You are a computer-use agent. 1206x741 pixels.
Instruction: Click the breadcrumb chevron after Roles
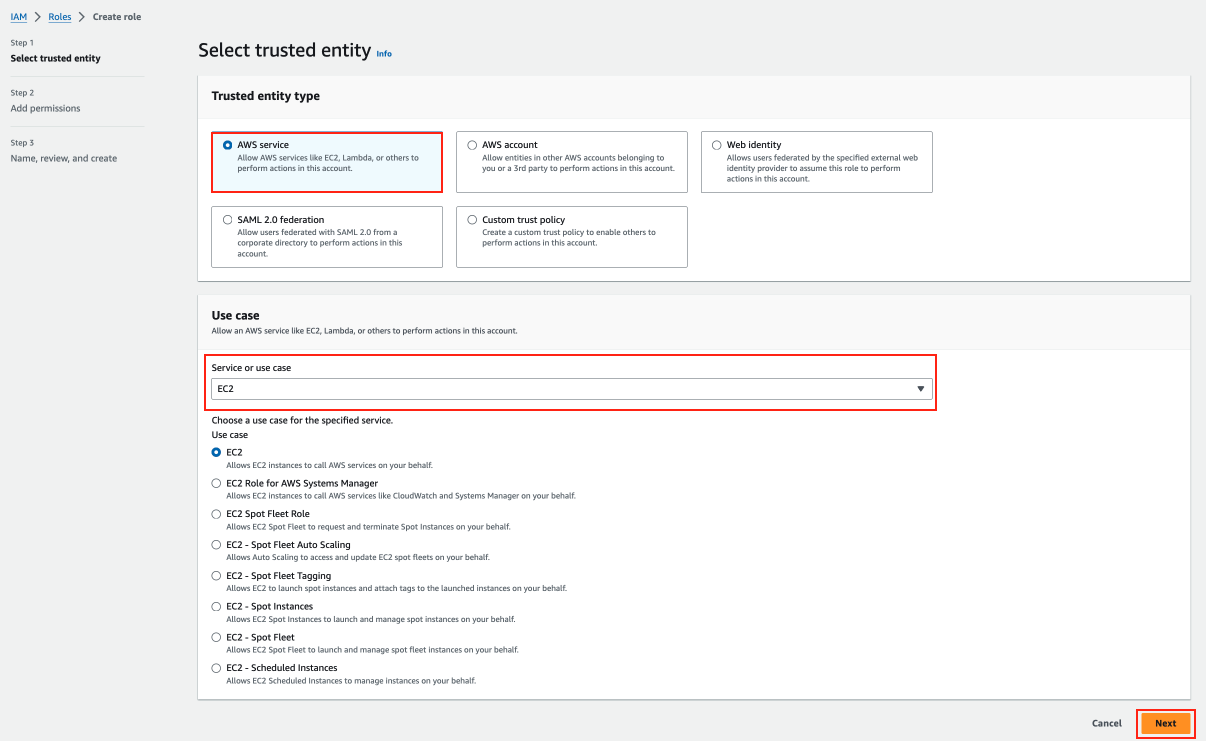pos(82,17)
